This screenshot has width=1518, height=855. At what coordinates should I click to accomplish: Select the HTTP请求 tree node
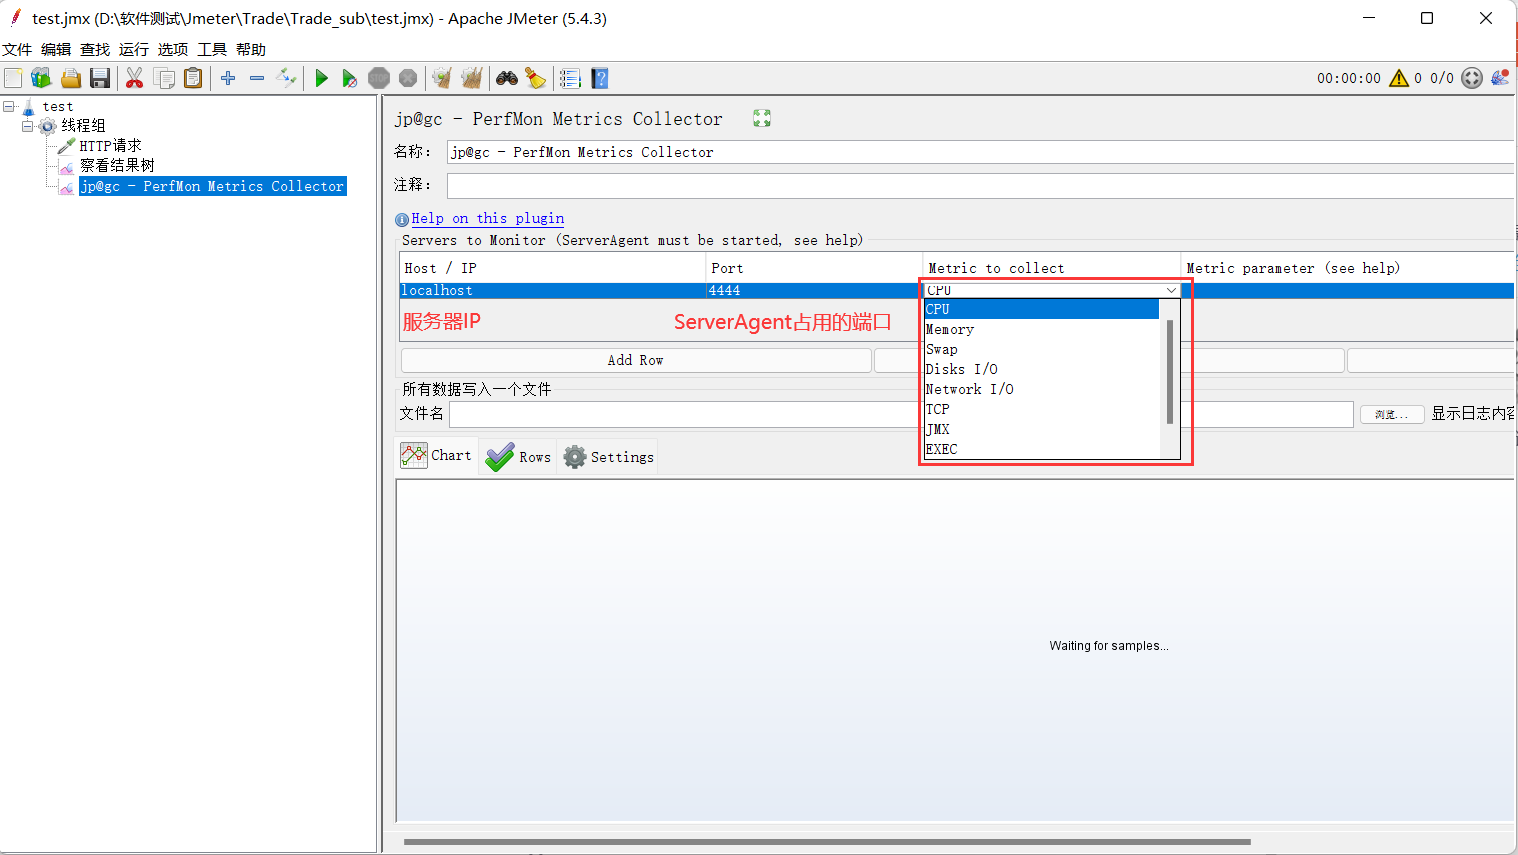107,144
